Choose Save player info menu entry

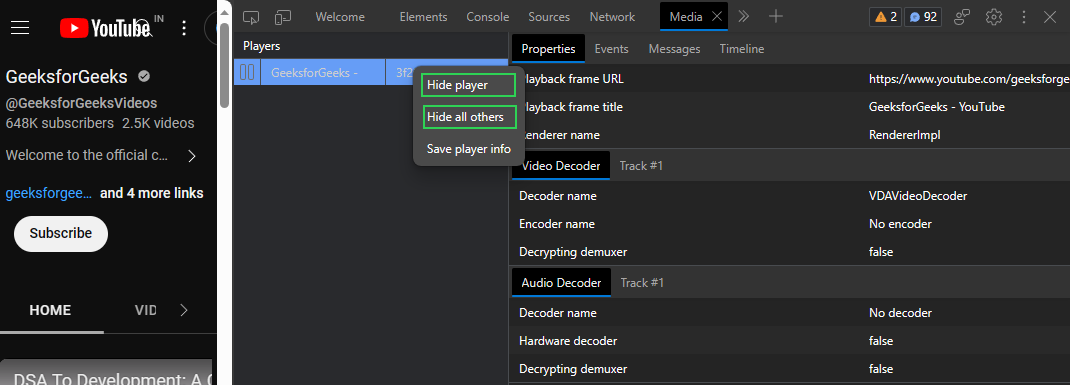point(469,149)
